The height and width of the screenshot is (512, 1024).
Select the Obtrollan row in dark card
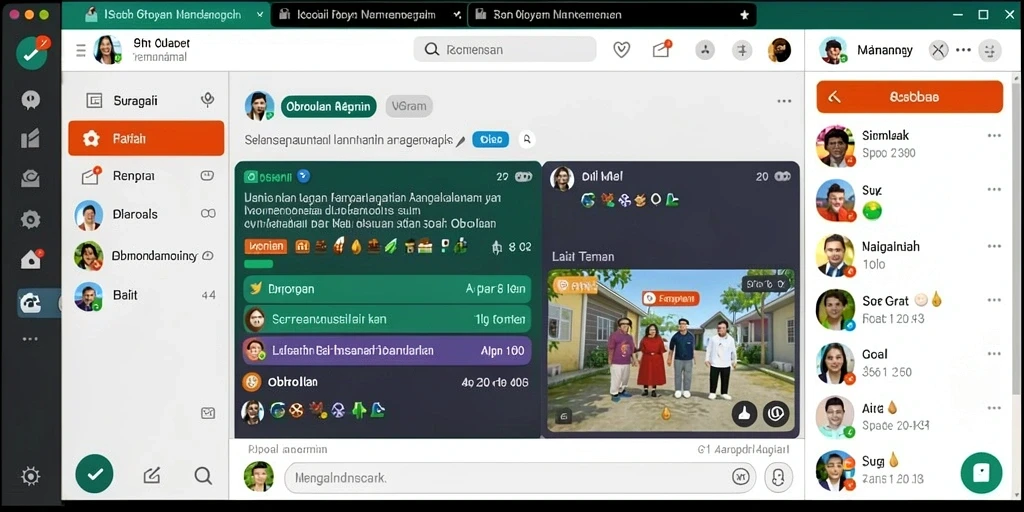pyautogui.click(x=387, y=382)
